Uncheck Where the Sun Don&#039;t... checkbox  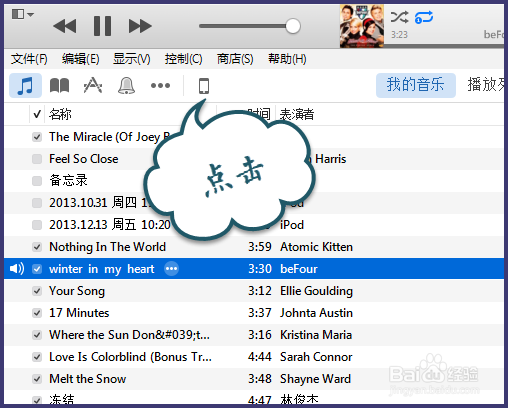pos(37,335)
